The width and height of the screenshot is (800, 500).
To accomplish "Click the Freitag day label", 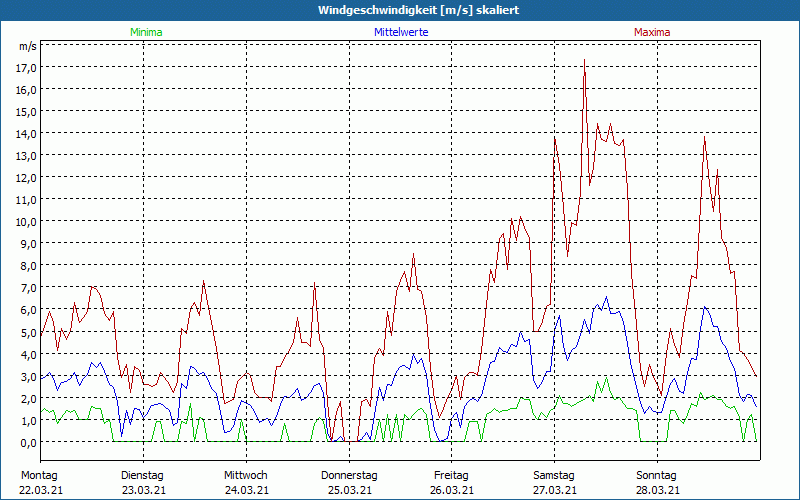I will [452, 475].
